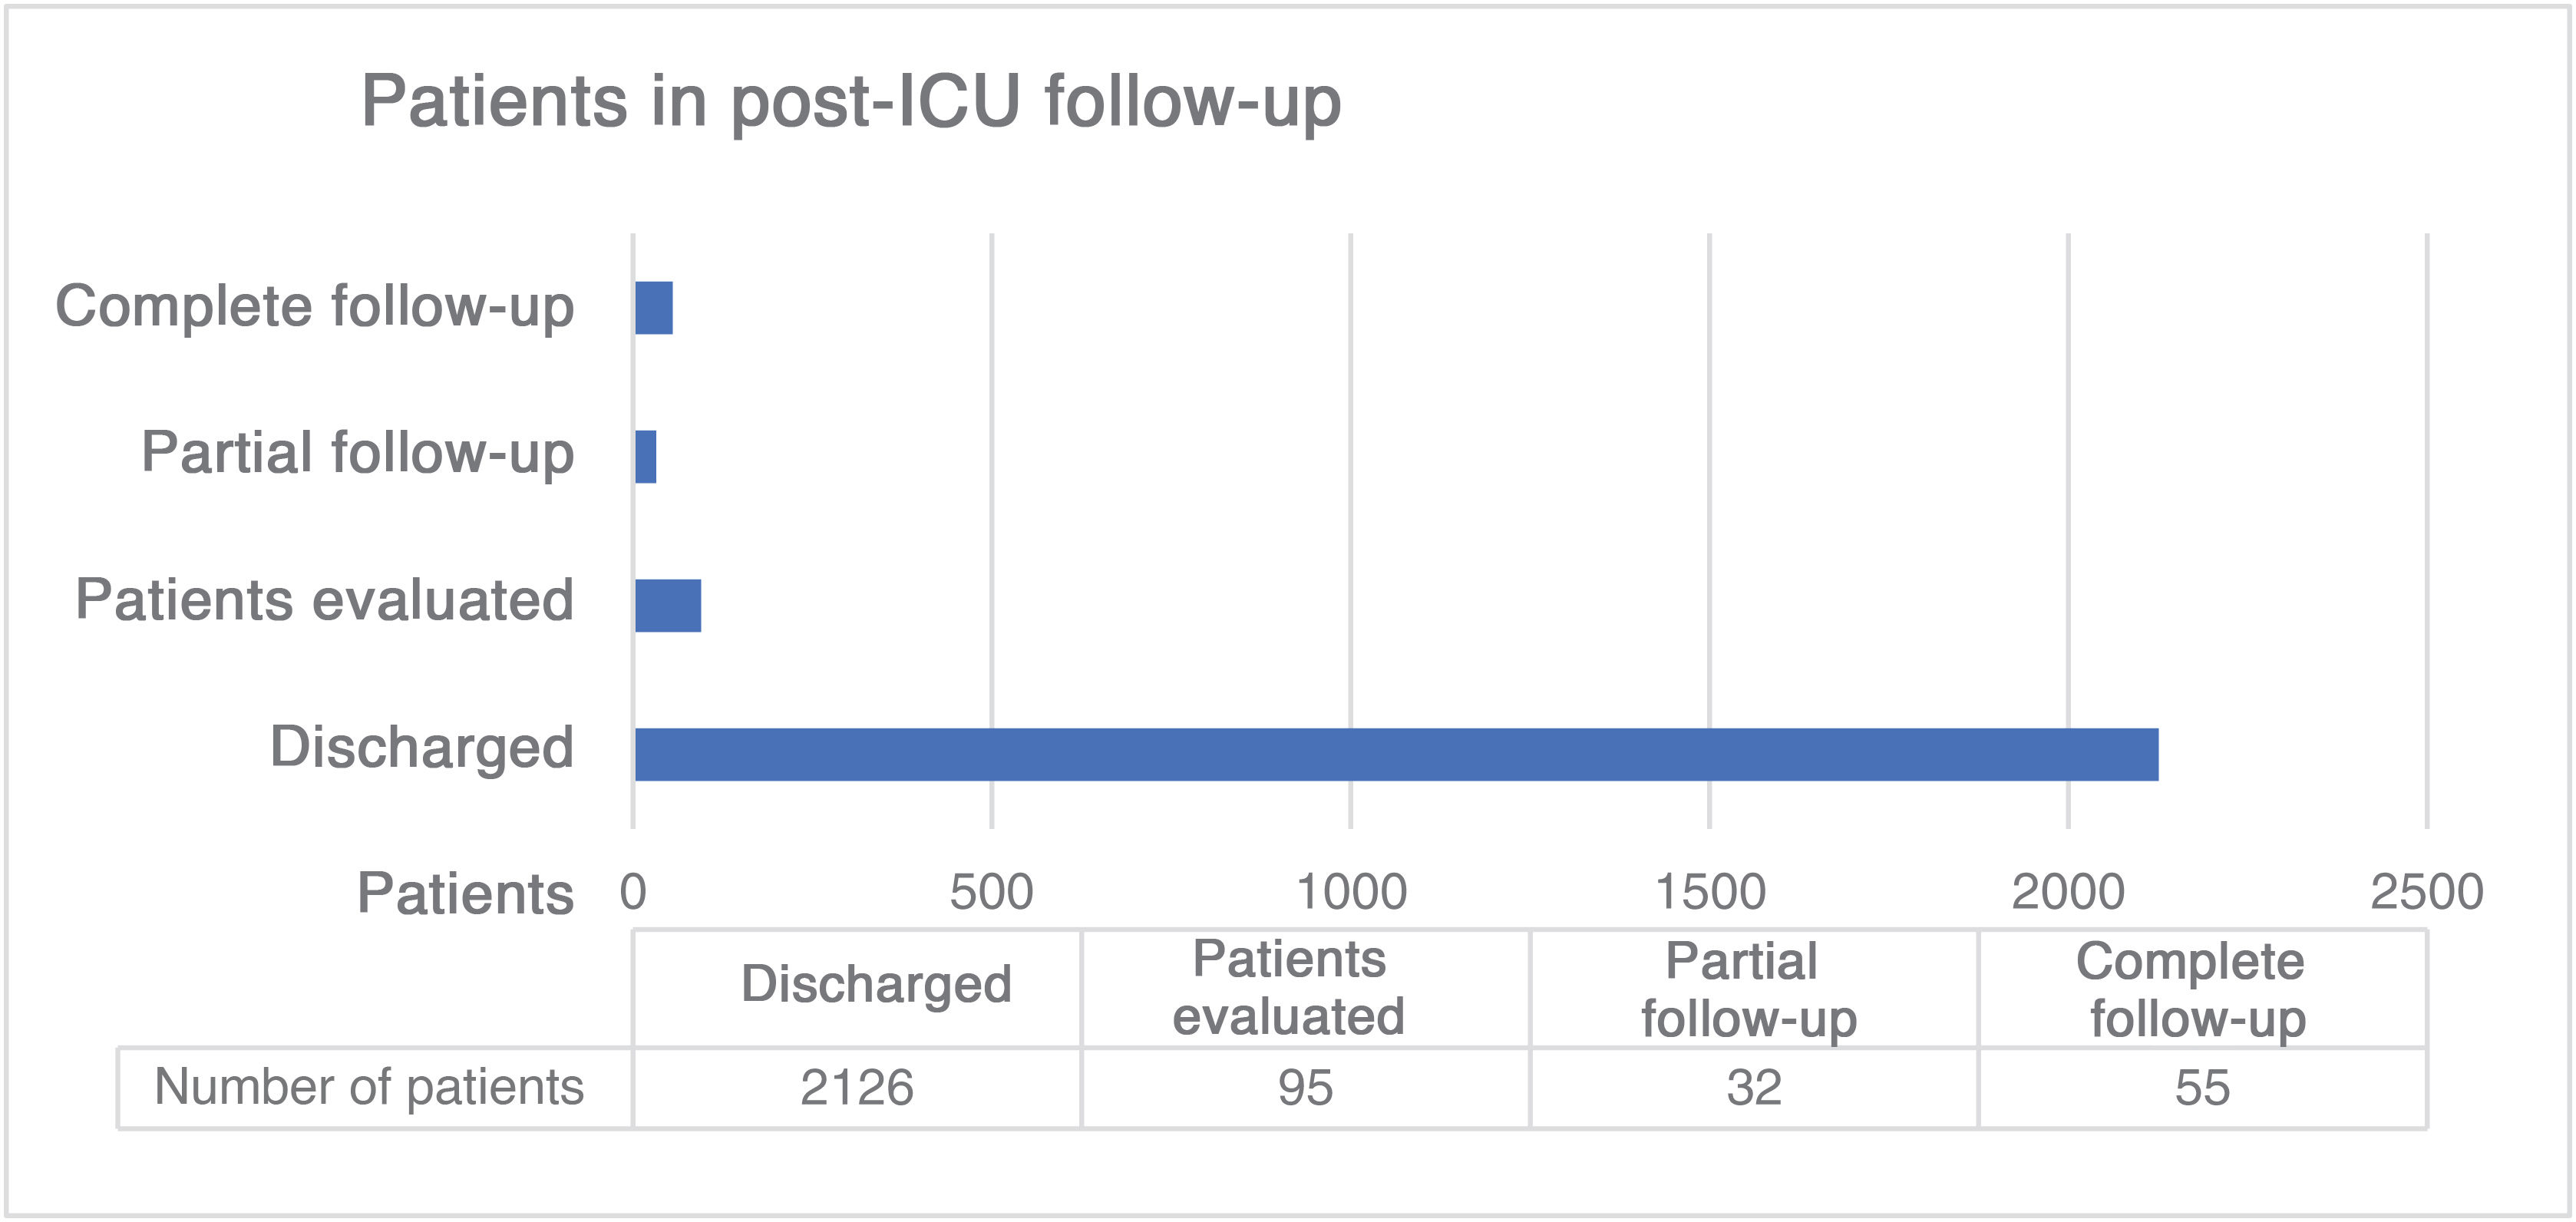Select the Patients evaluated bar
Image resolution: width=2576 pixels, height=1222 pixels.
click(668, 606)
